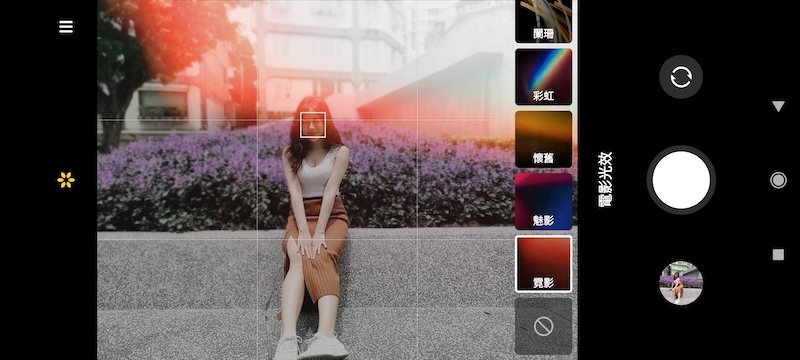Open the last photo gallery thumbnail
The width and height of the screenshot is (800, 360).
pyautogui.click(x=681, y=283)
